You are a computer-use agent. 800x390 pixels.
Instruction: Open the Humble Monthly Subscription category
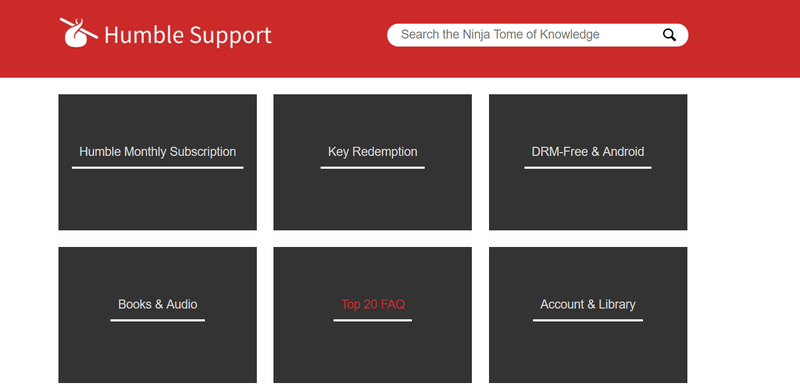[158, 162]
